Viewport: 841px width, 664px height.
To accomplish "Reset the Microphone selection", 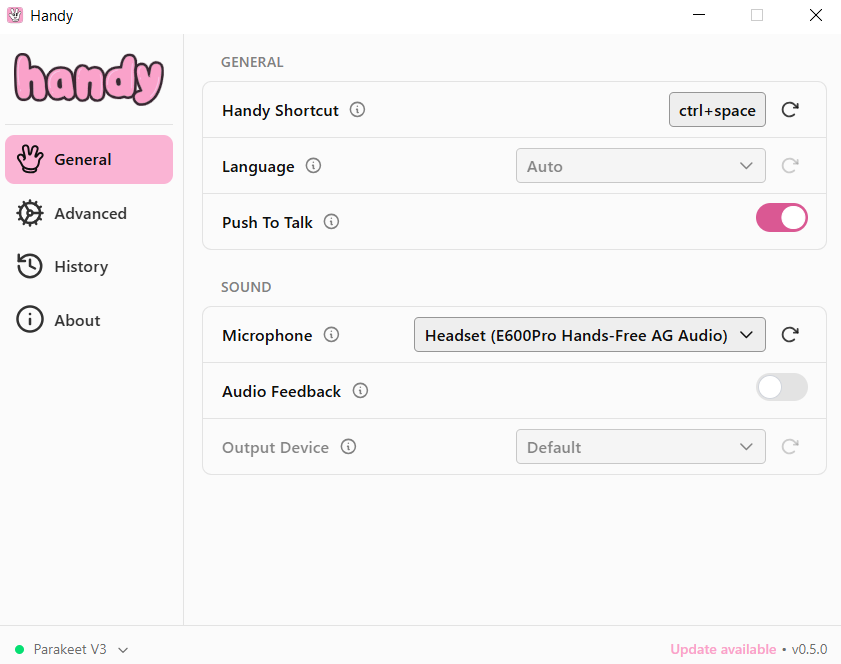I will pos(789,335).
